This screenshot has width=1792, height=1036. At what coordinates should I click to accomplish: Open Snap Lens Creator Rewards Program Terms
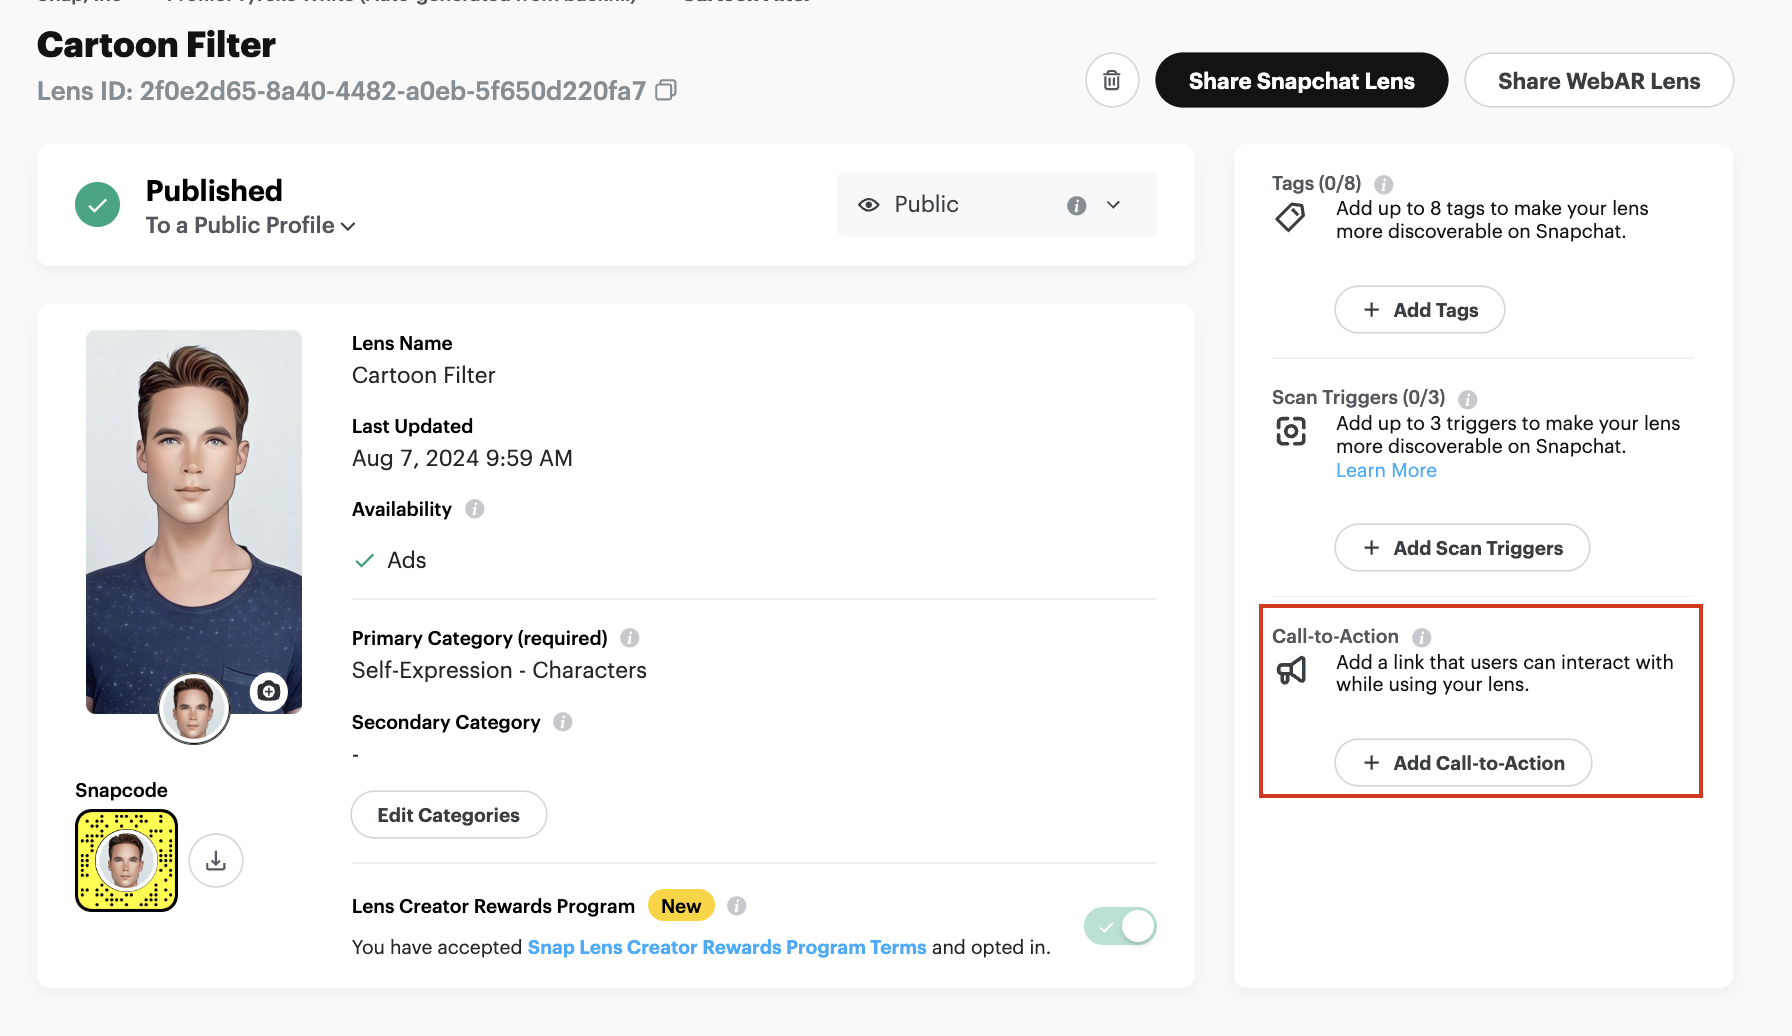[x=727, y=947]
